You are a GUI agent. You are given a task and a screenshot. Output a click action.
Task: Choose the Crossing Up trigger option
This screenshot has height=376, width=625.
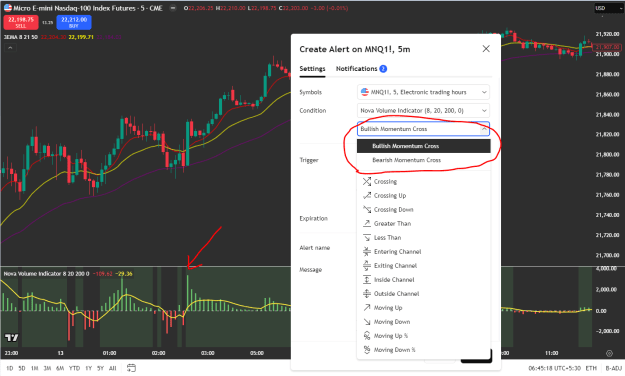click(424, 195)
